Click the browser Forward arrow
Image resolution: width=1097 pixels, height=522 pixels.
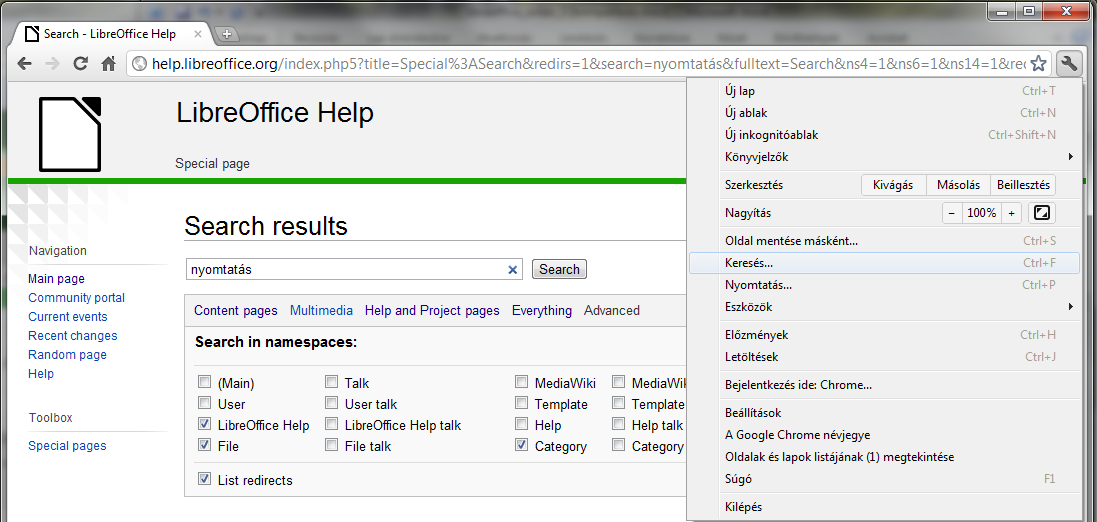click(52, 64)
